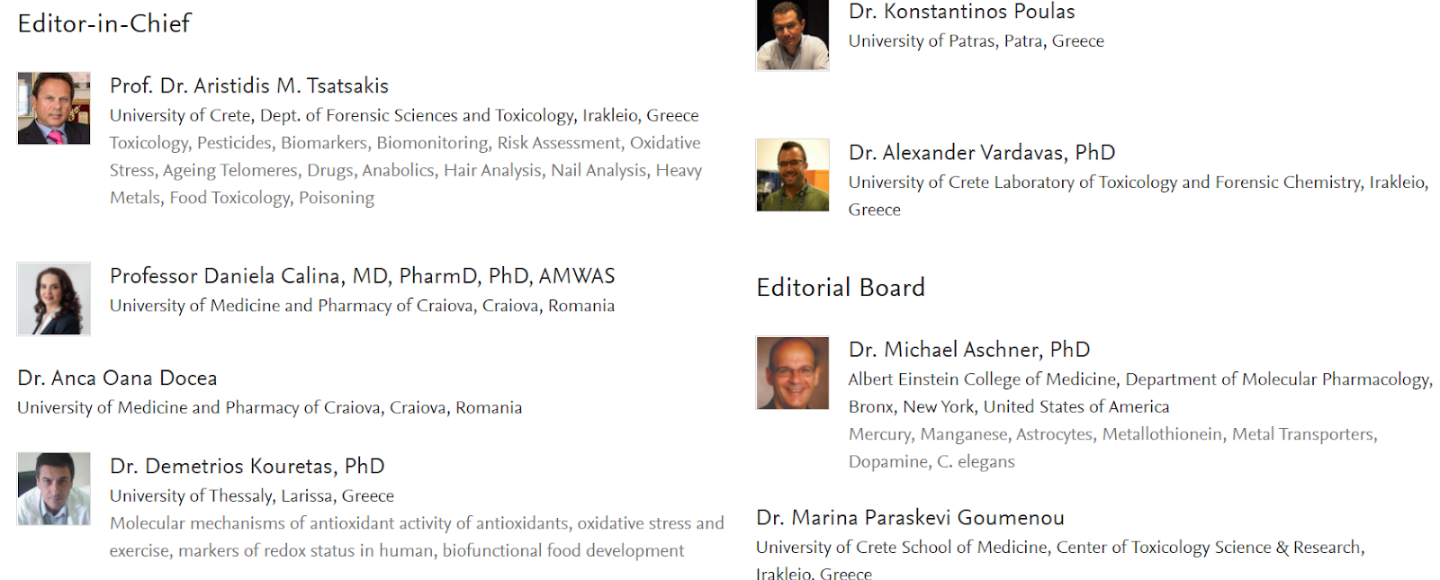Click Dr. Alexander Vardavas, PhD name

coord(982,153)
